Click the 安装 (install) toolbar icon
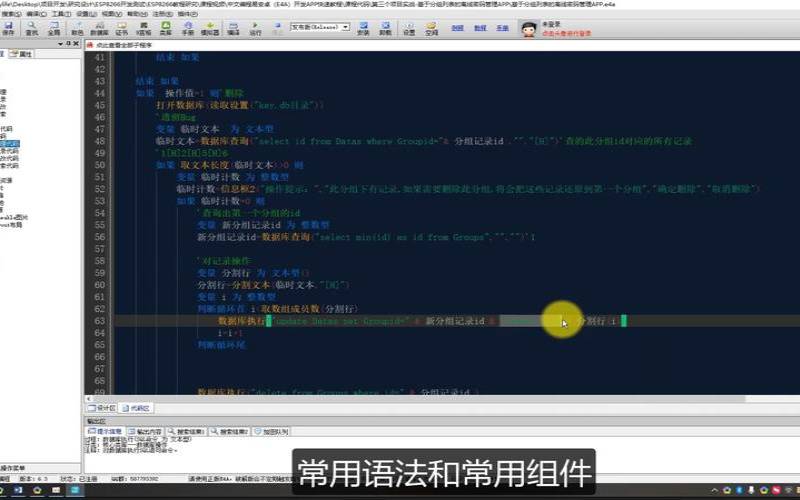Screen dimensions: 800x500 (363, 28)
